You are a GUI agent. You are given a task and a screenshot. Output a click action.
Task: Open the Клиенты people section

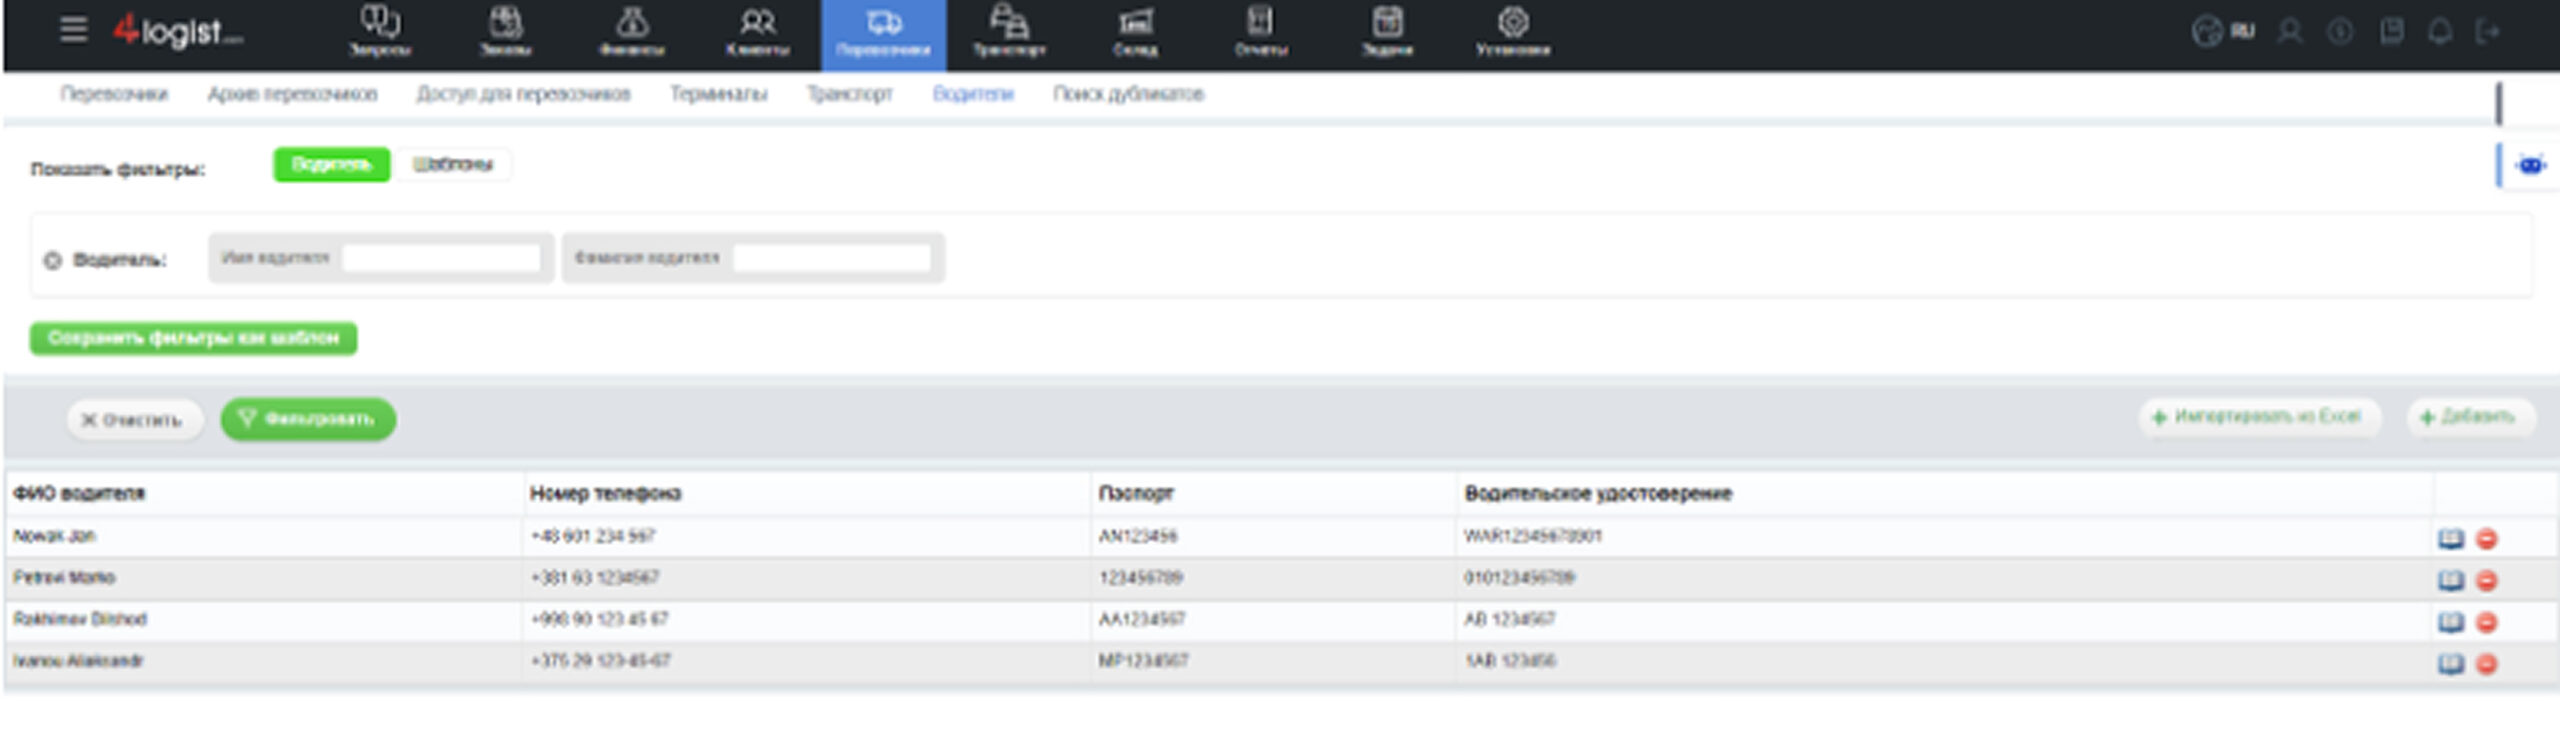coord(757,33)
